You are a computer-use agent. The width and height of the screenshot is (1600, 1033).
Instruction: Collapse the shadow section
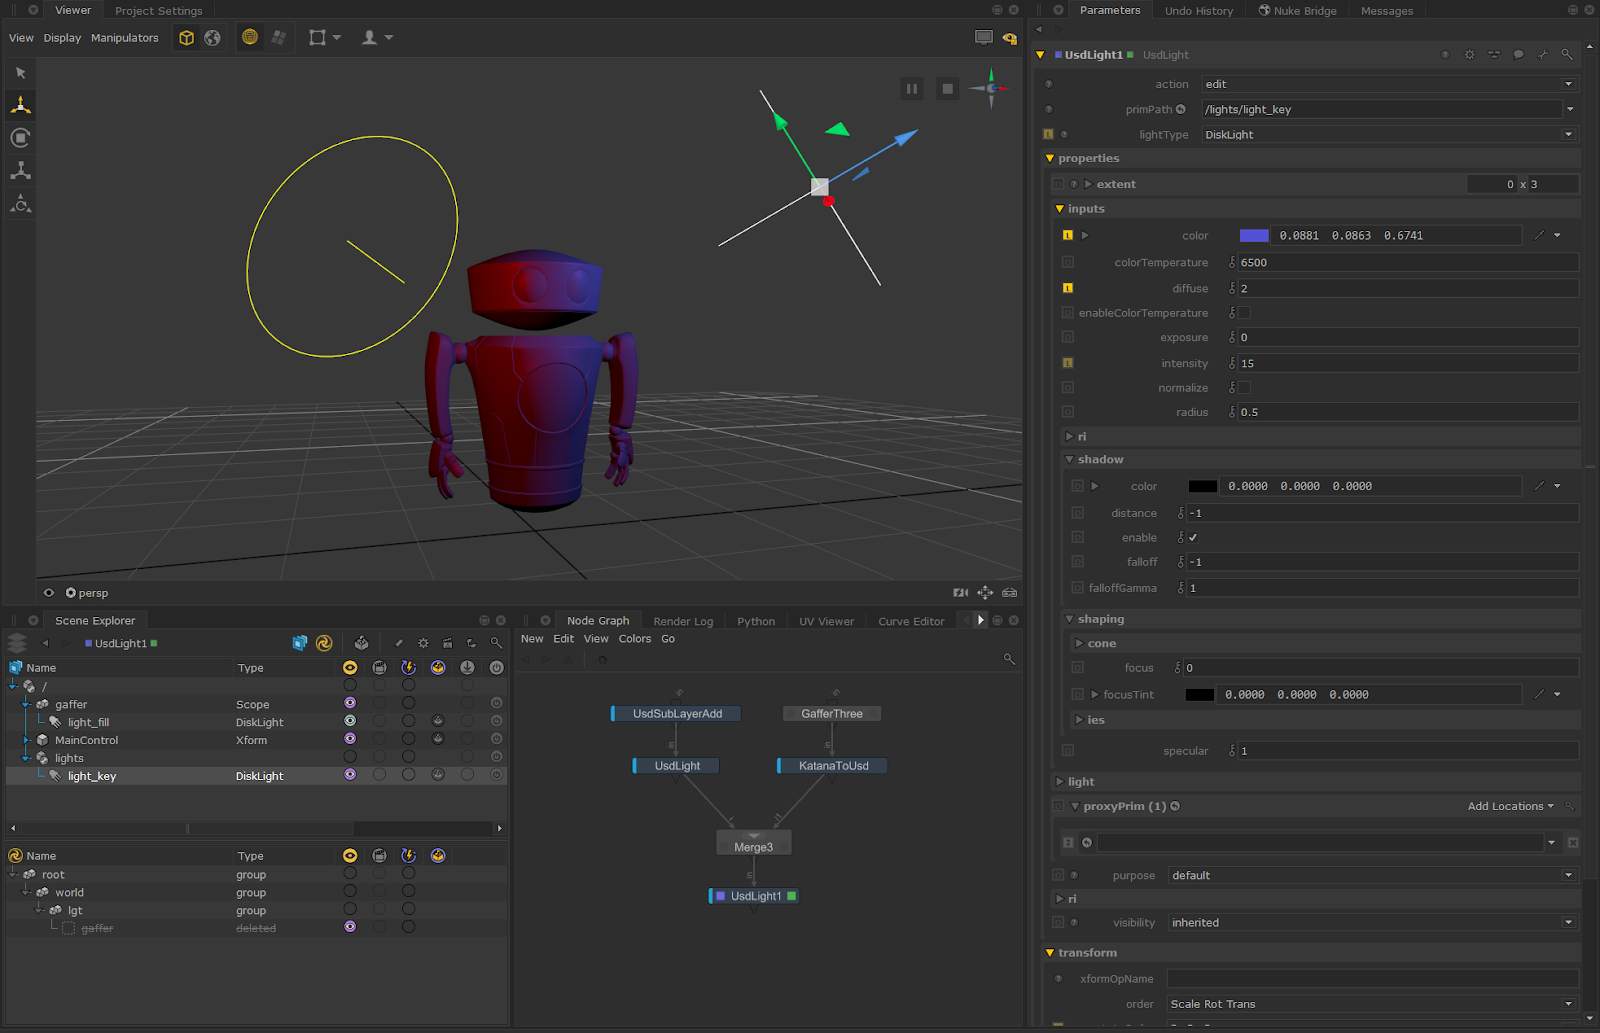coord(1070,460)
